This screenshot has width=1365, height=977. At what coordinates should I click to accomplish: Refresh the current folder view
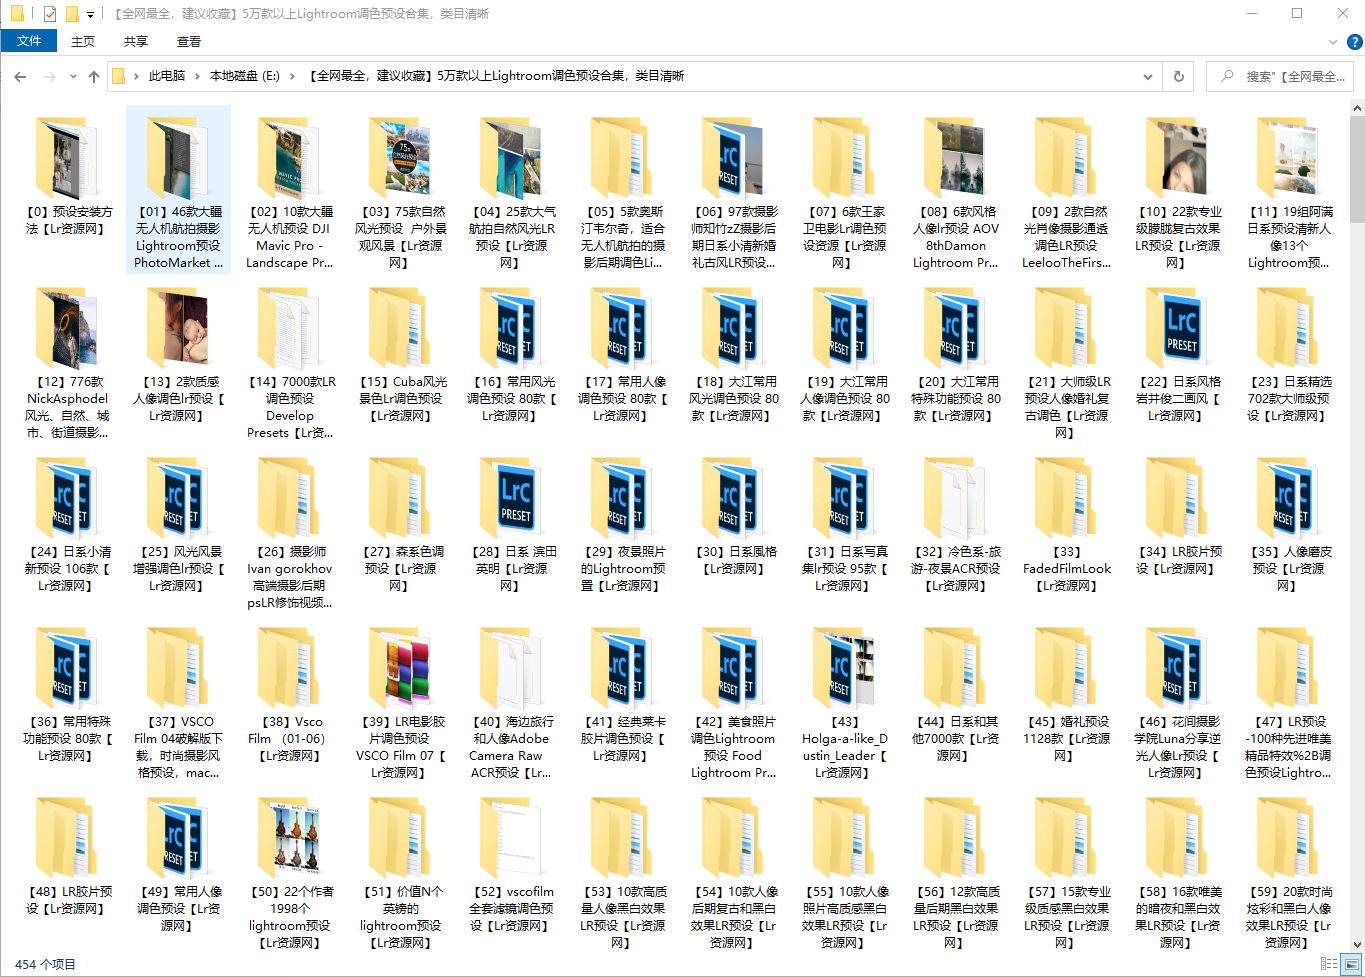coord(1179,76)
